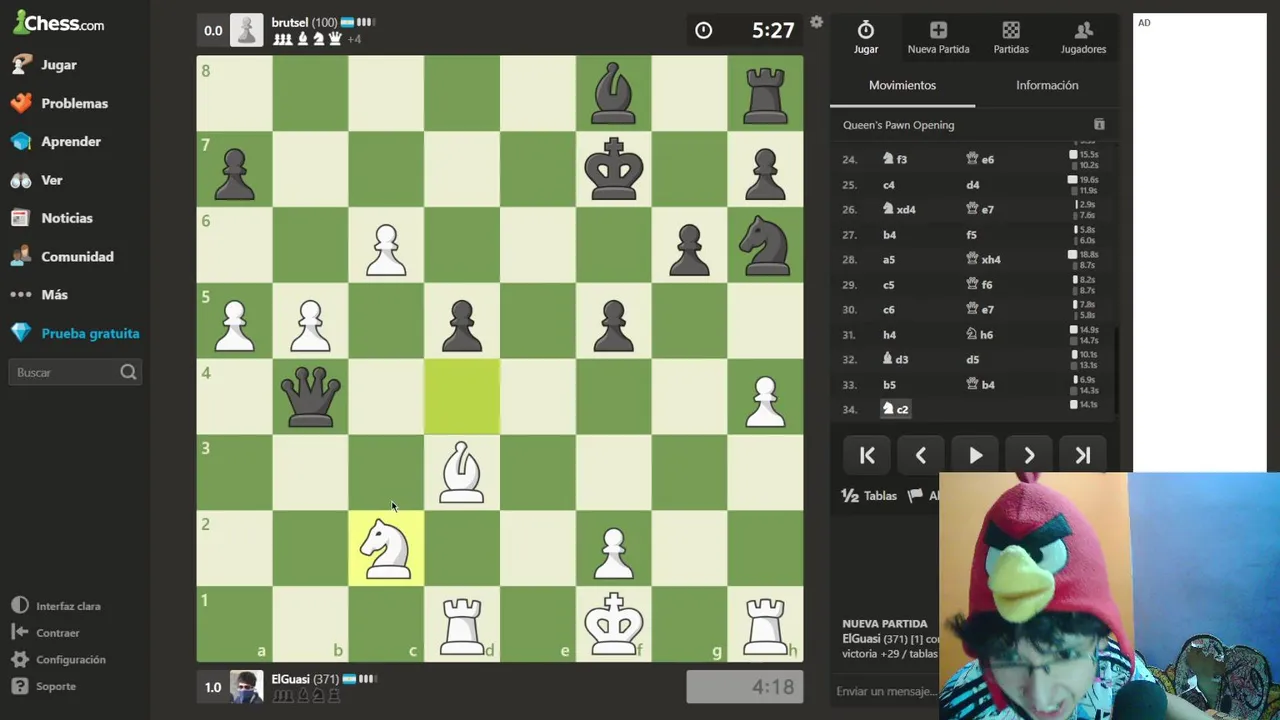Open Nueva Partida plus icon
The height and width of the screenshot is (720, 1280).
point(938,37)
